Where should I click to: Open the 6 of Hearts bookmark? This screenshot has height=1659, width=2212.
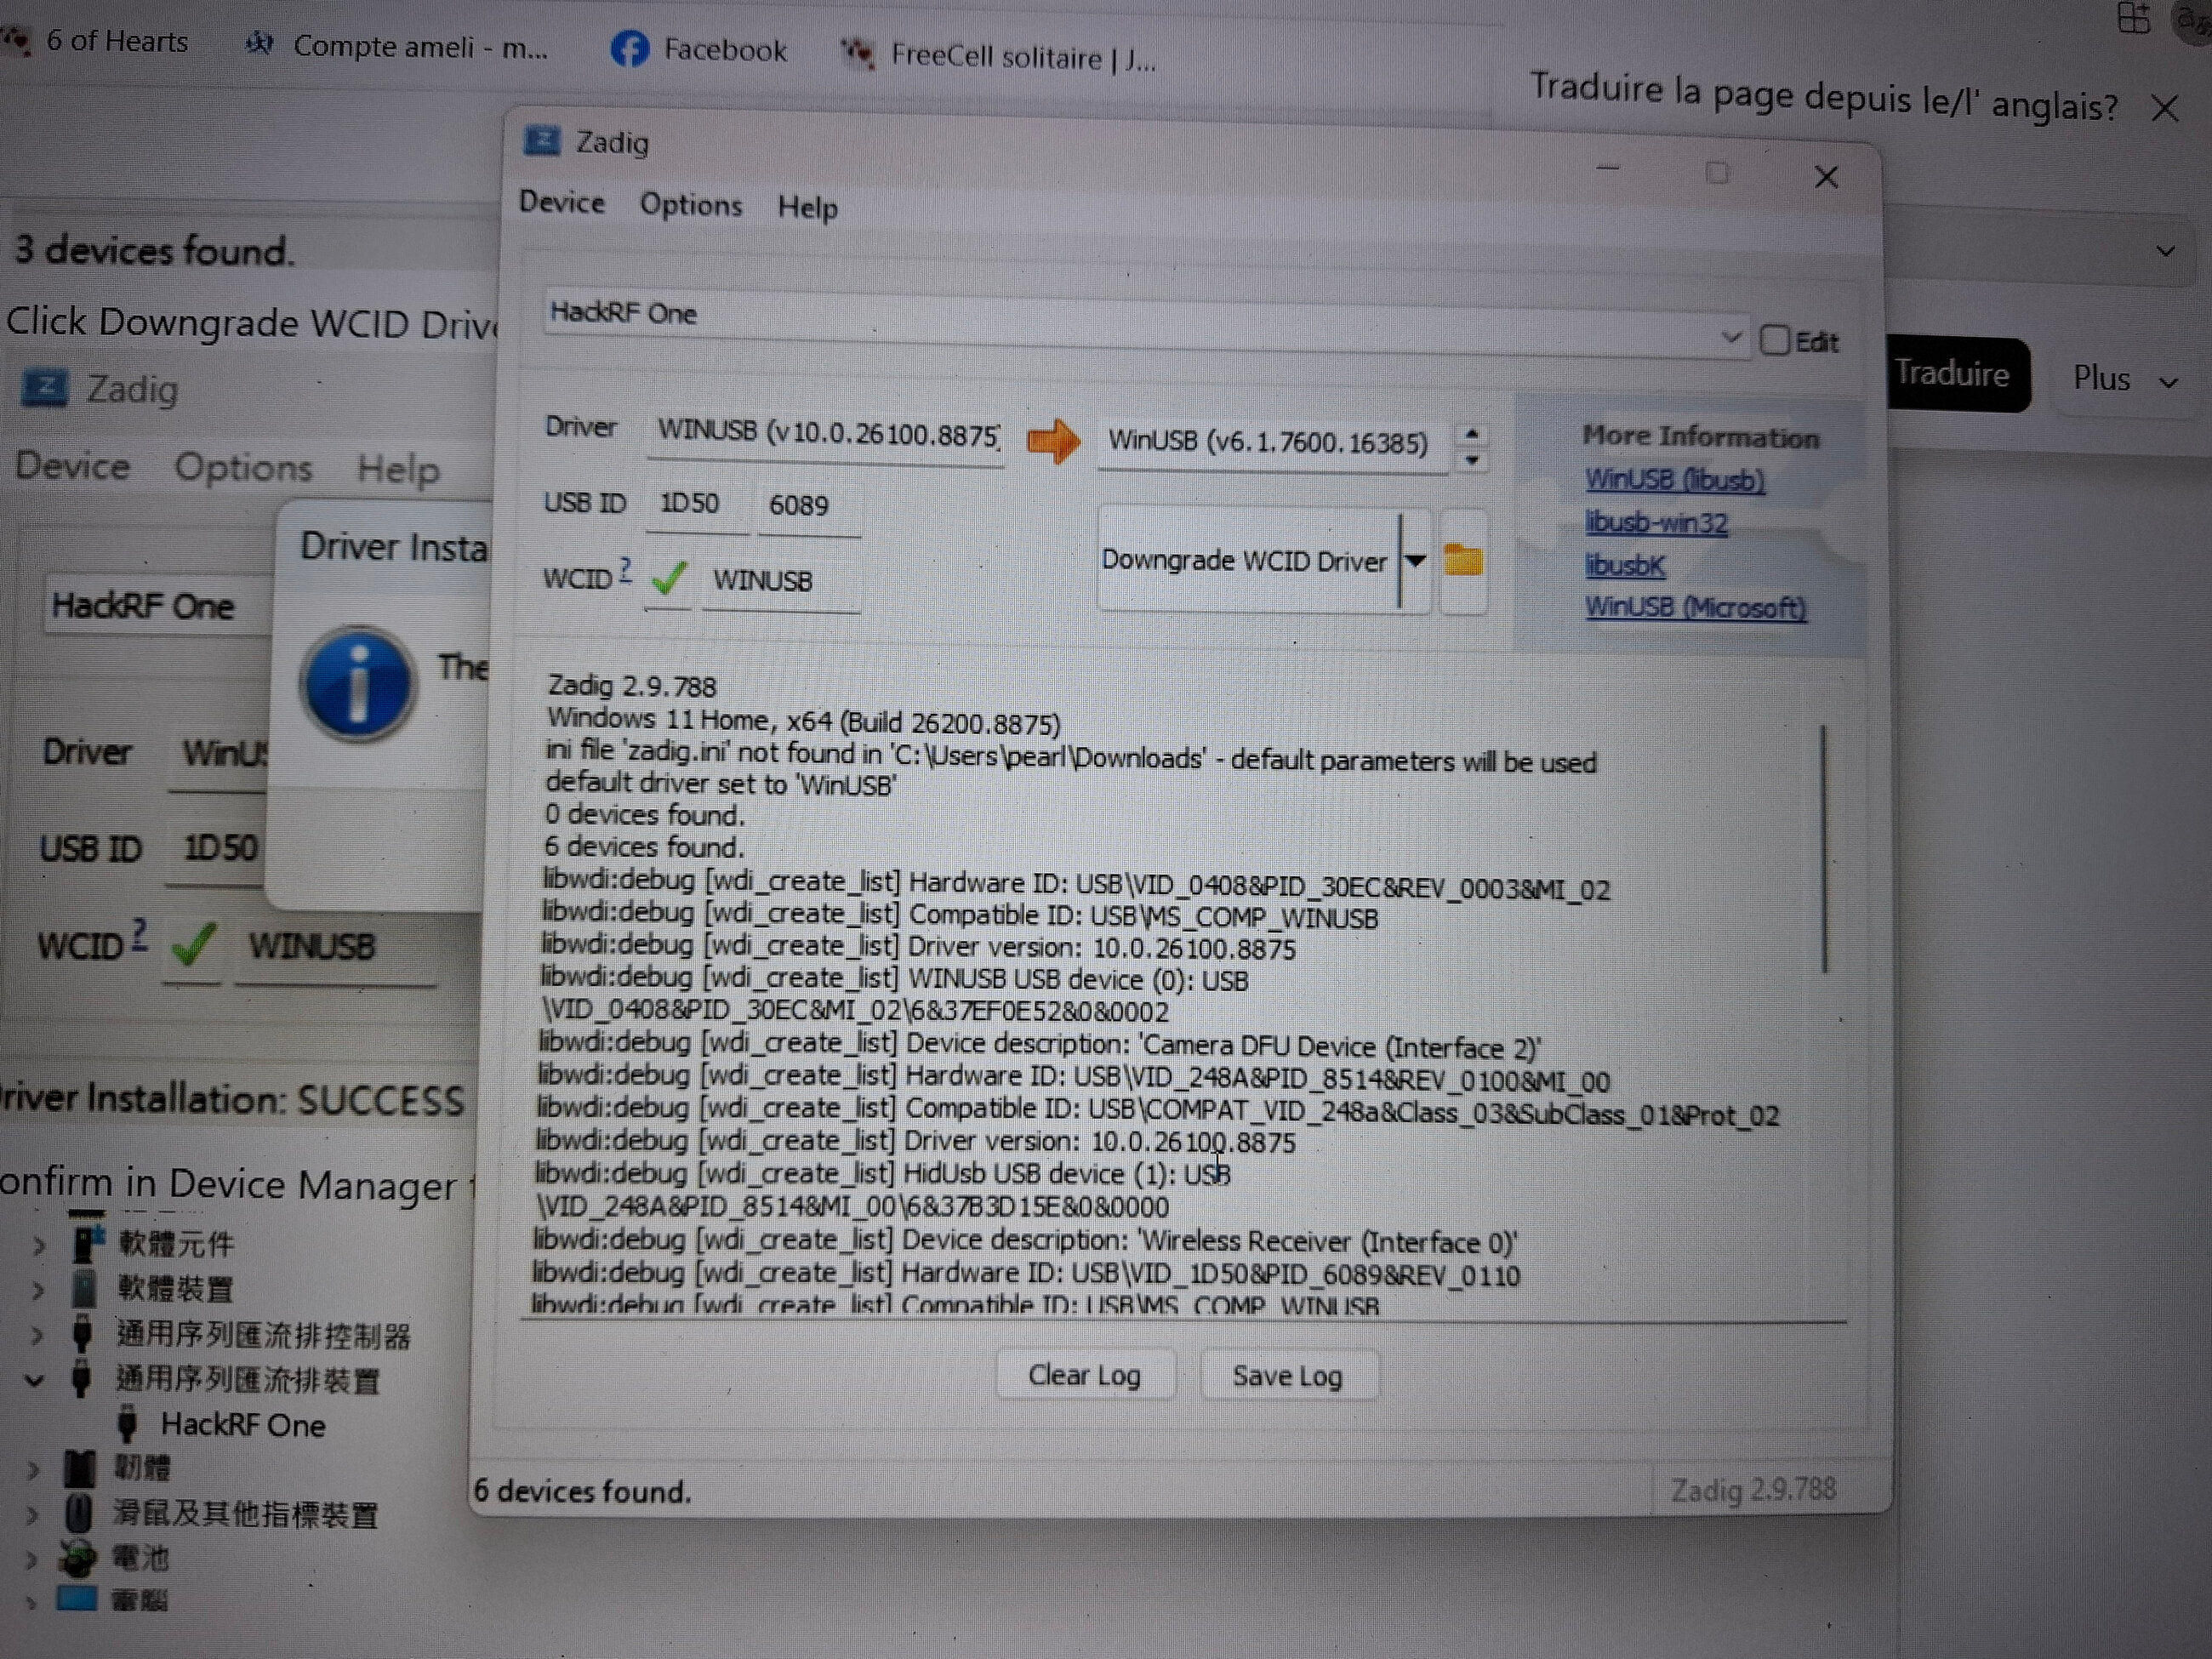coord(96,41)
